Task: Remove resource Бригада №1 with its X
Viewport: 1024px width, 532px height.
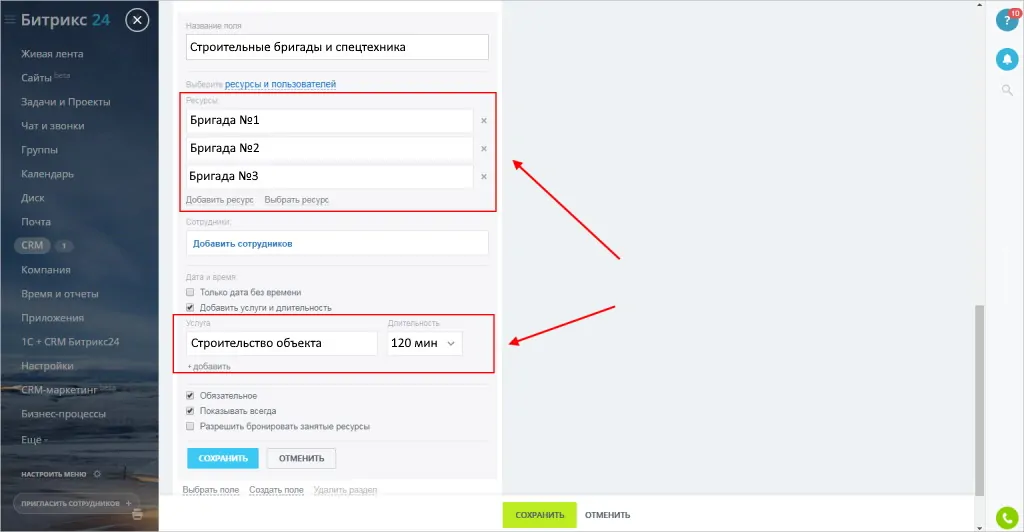Action: coord(484,121)
